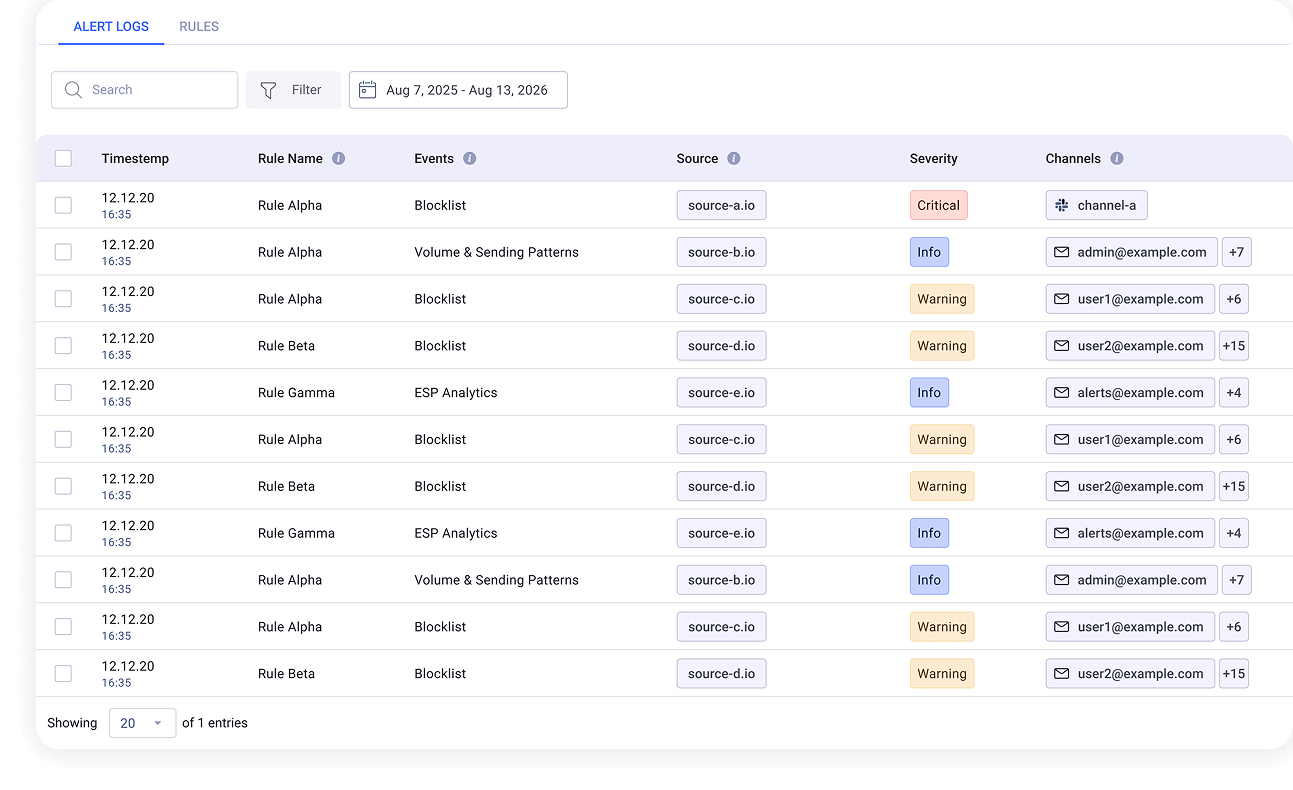Image resolution: width=1293 pixels, height=790 pixels.
Task: Click the mail icon on the first admin@example.com chip
Action: coord(1062,252)
